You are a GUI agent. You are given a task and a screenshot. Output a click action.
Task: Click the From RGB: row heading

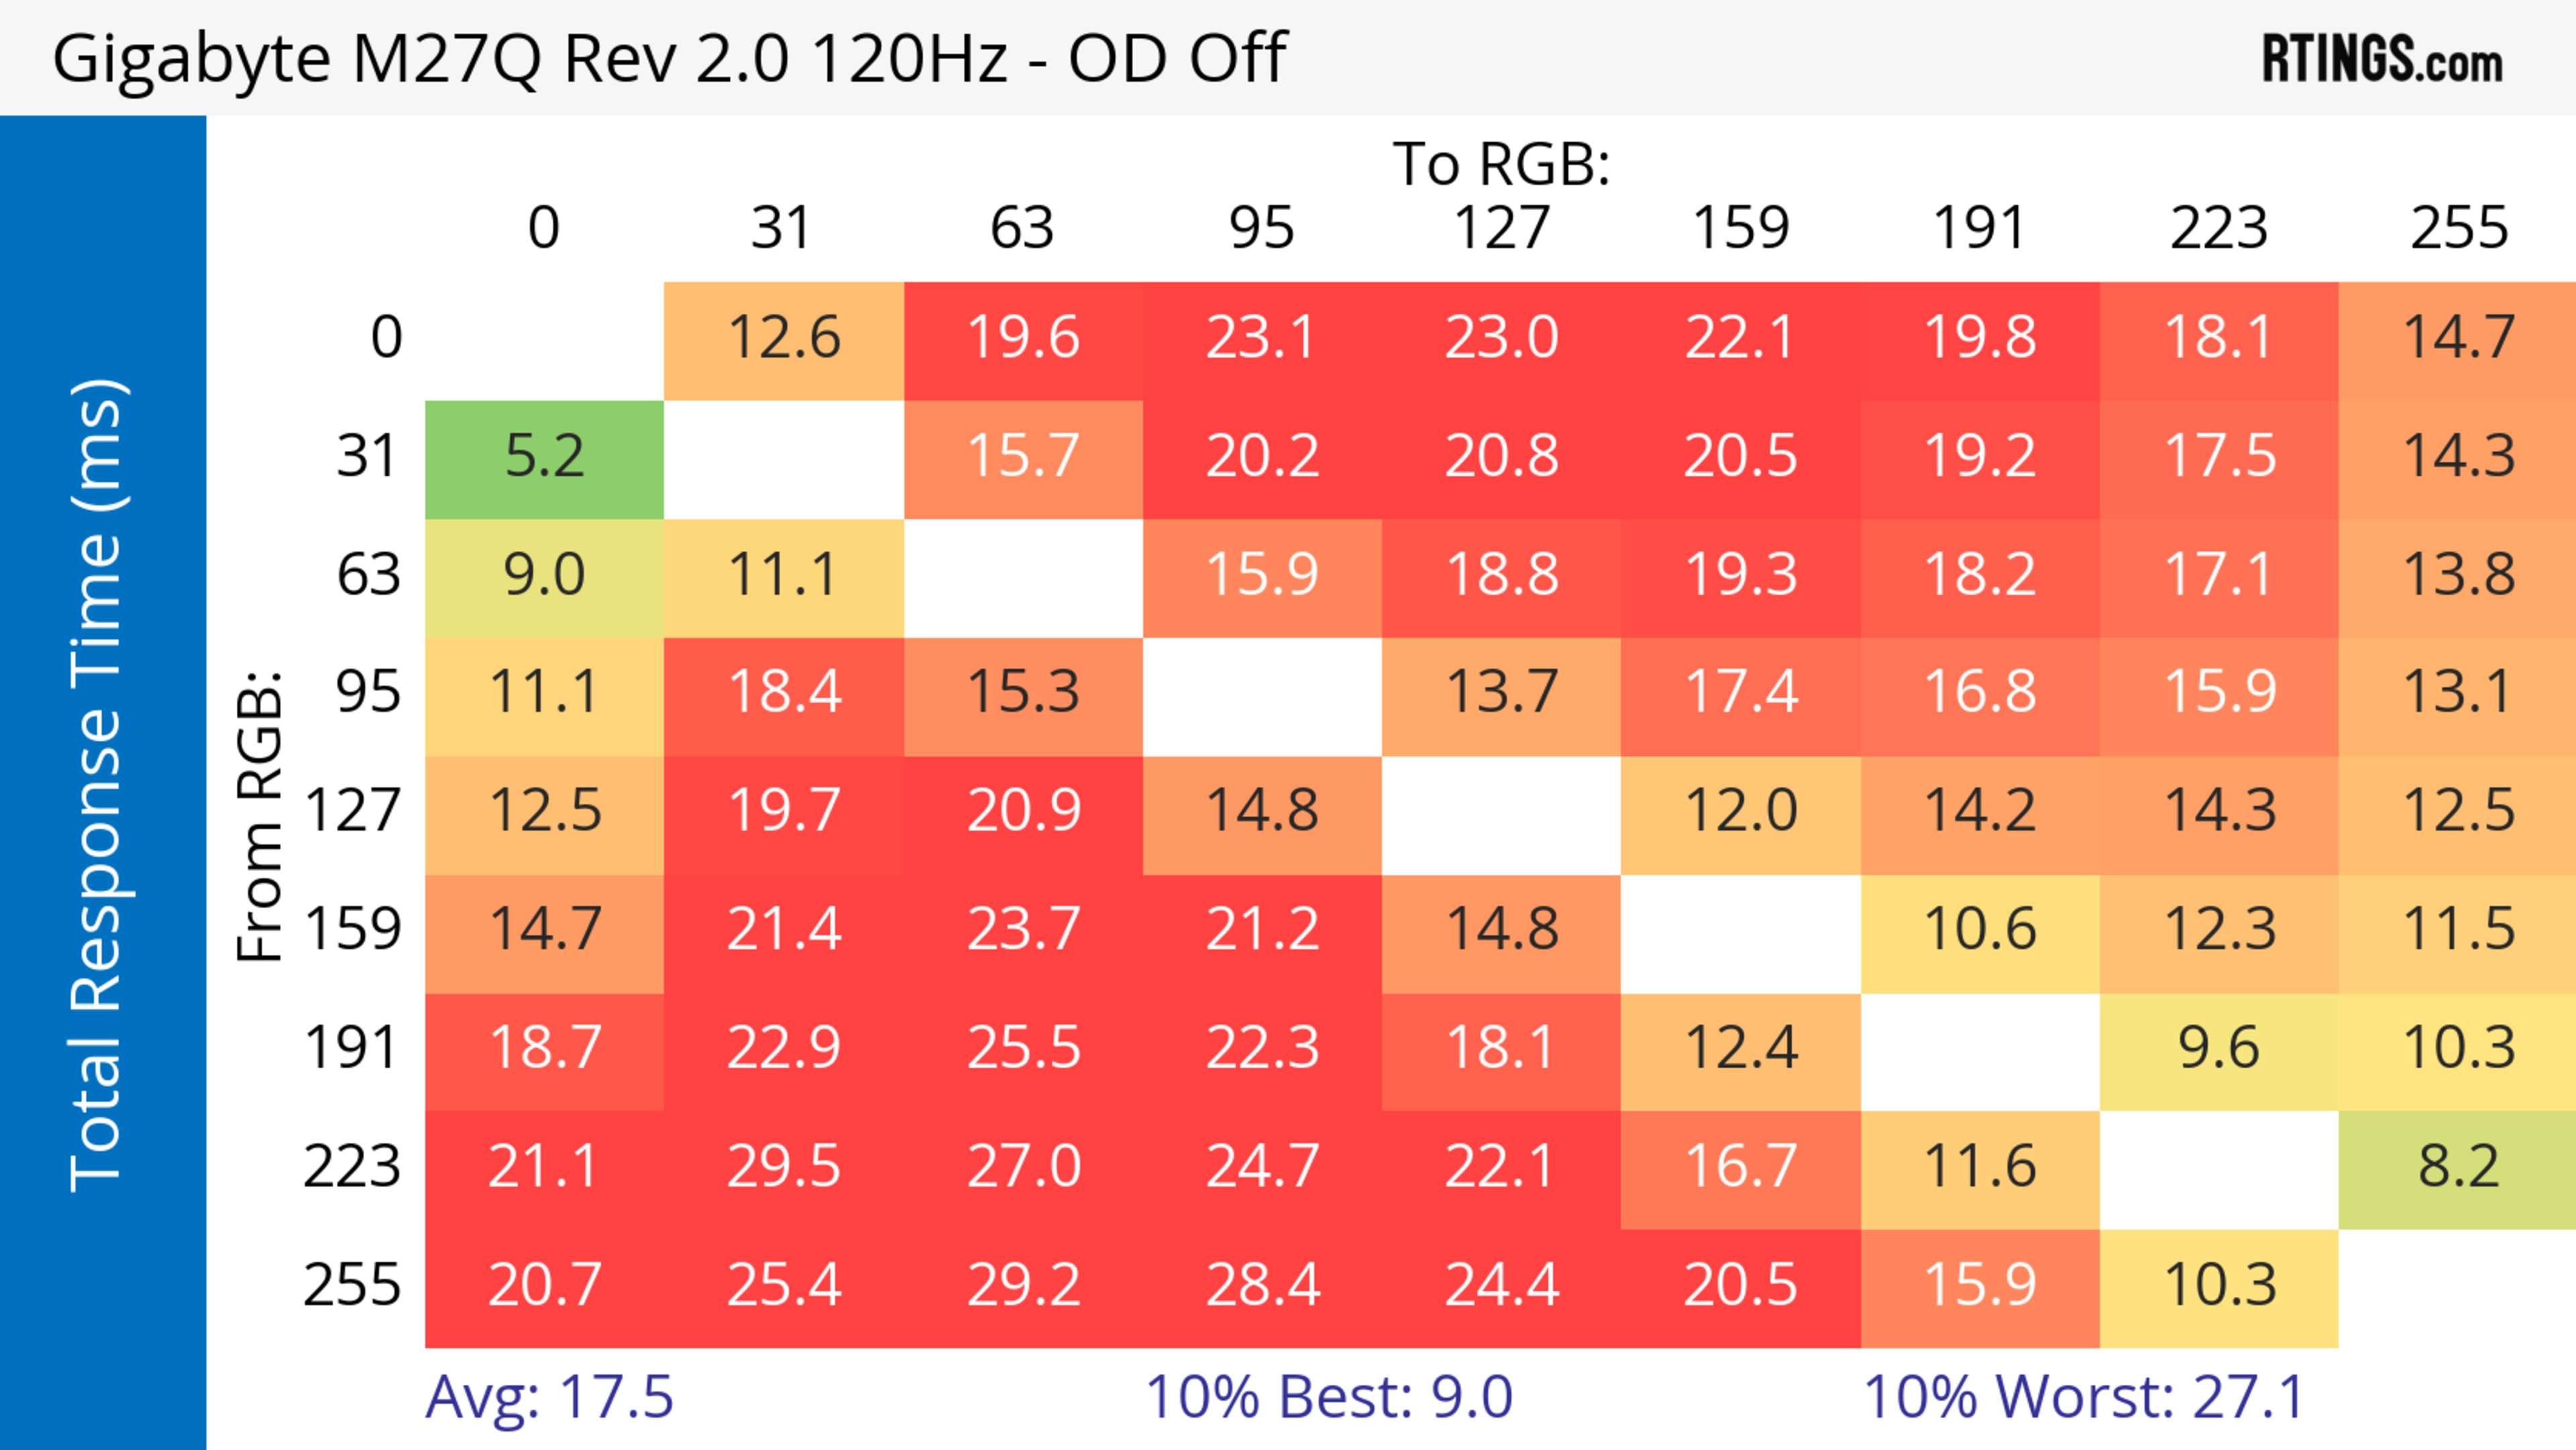260,815
